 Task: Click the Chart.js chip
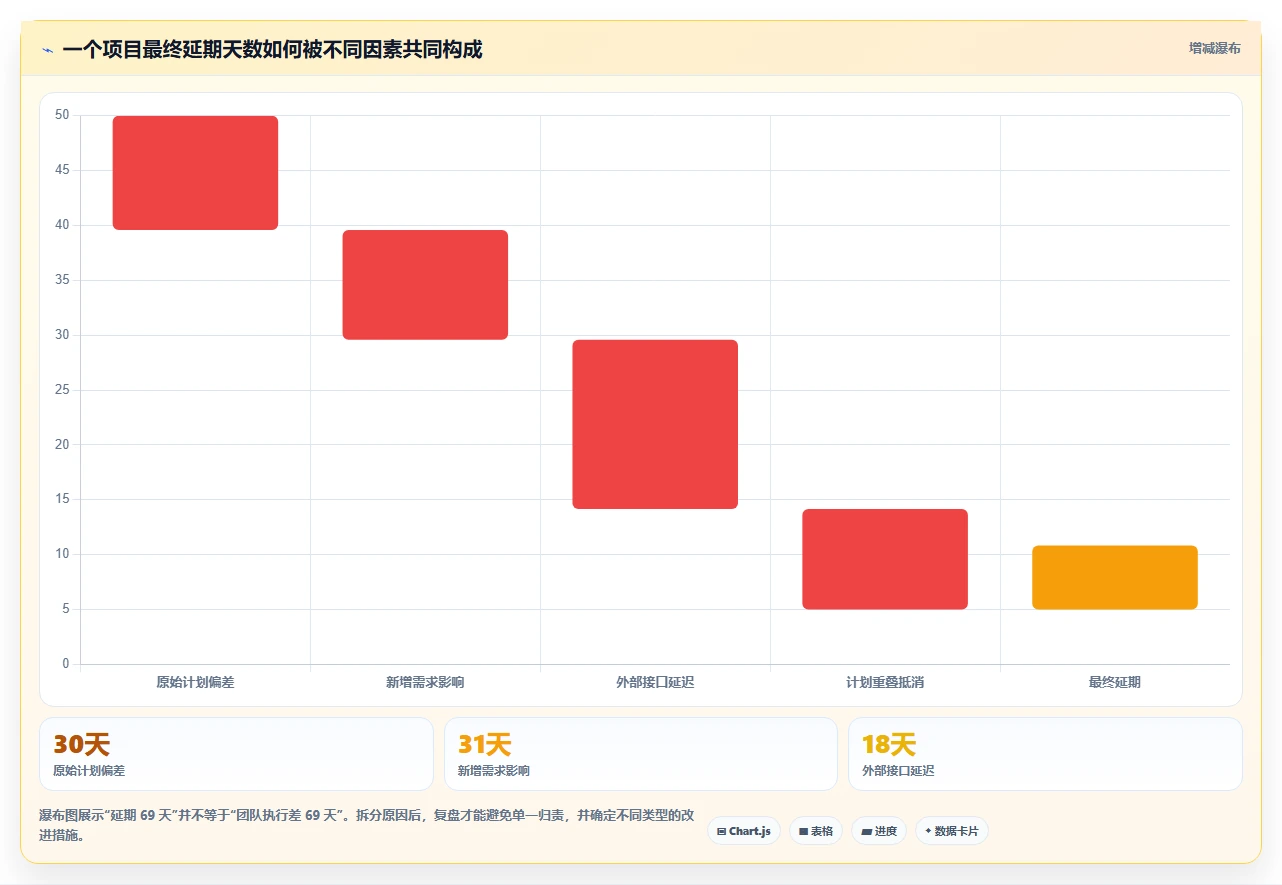pyautogui.click(x=744, y=831)
